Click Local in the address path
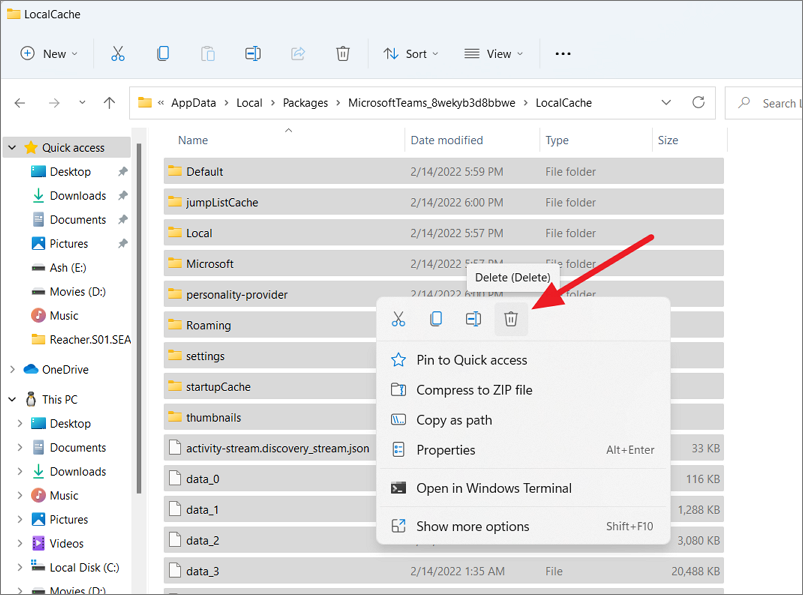The image size is (803, 595). (x=249, y=103)
